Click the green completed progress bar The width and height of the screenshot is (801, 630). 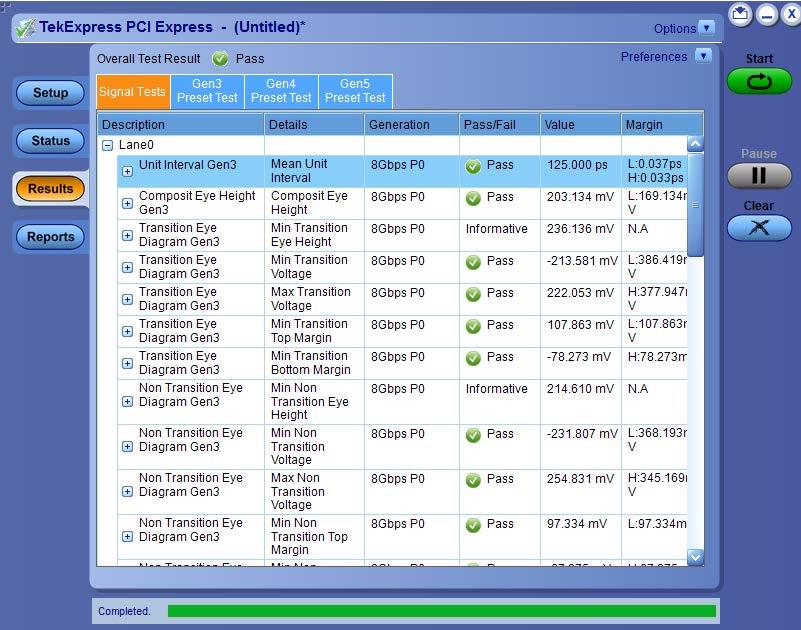(x=441, y=611)
